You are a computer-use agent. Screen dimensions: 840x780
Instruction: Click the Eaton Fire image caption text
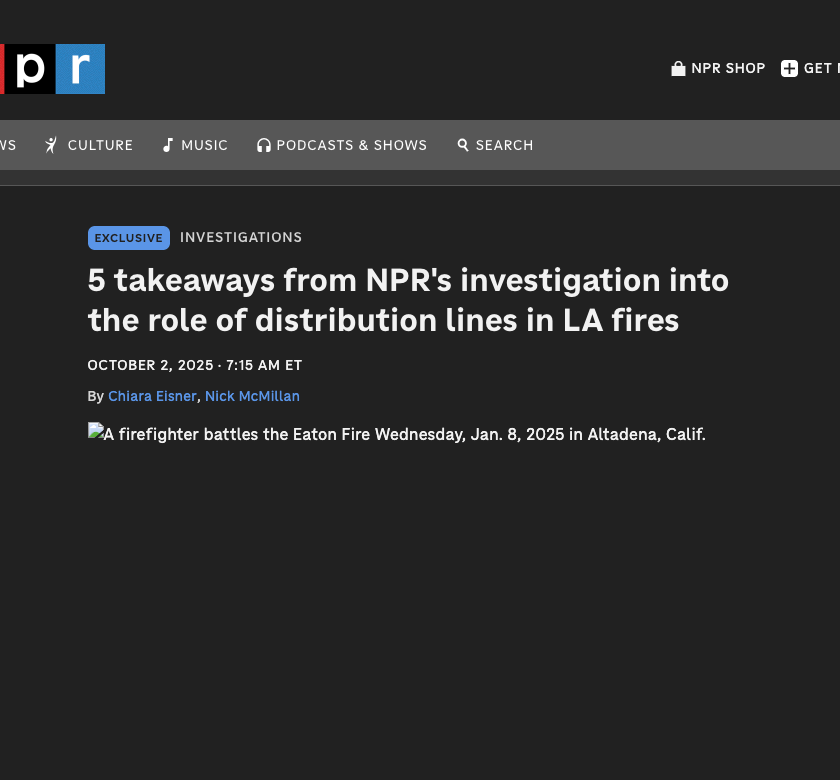404,434
